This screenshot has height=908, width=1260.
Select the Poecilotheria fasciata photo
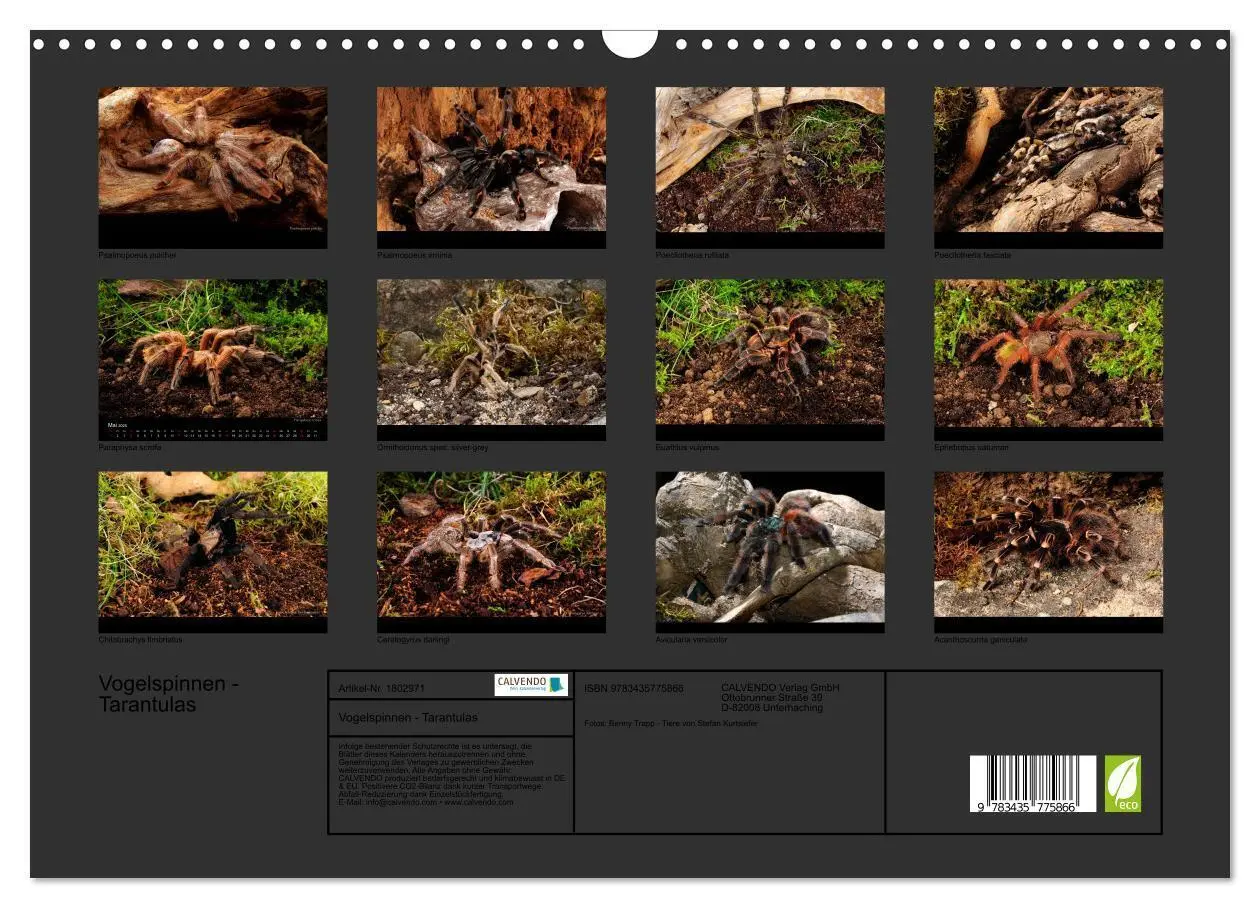tap(1048, 168)
